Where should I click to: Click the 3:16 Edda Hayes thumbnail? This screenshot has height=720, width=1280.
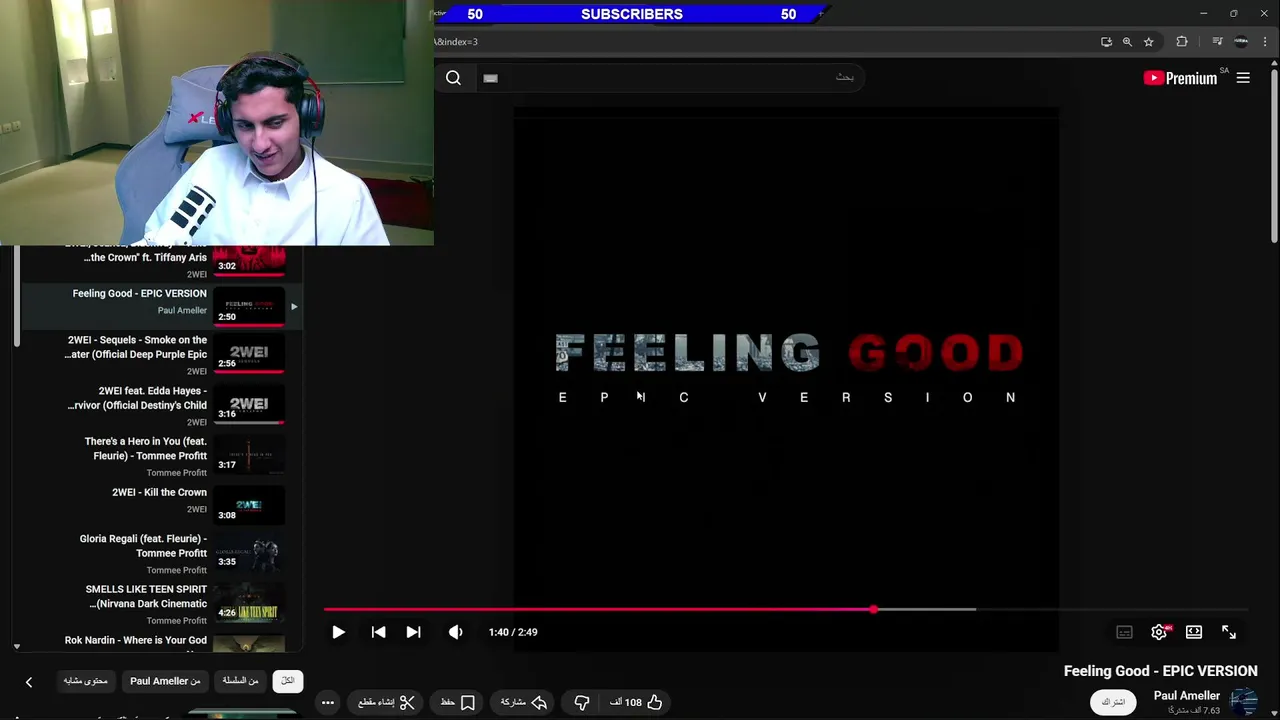pos(249,404)
